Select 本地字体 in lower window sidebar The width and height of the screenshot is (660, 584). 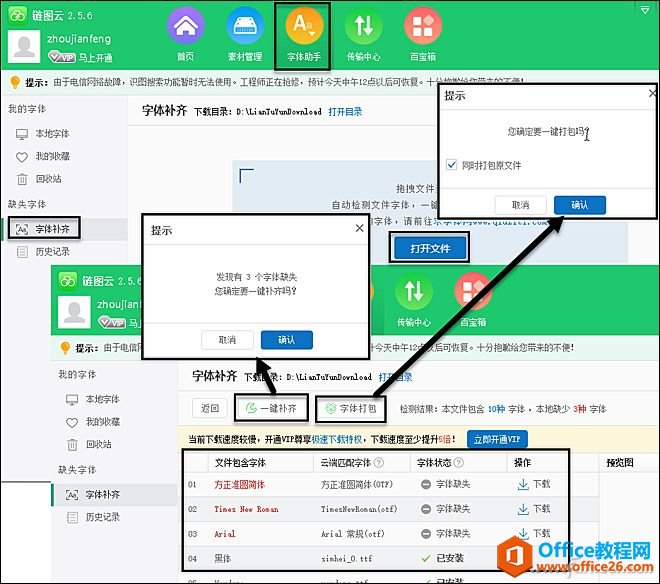point(93,399)
